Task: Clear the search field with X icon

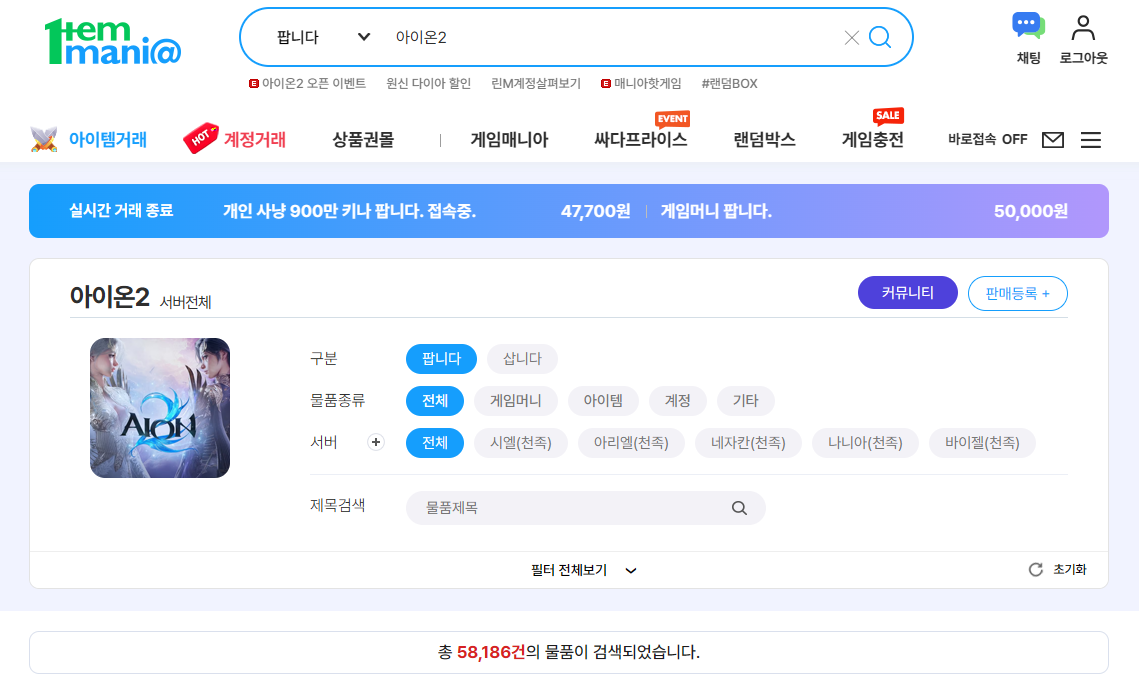Action: pyautogui.click(x=851, y=38)
